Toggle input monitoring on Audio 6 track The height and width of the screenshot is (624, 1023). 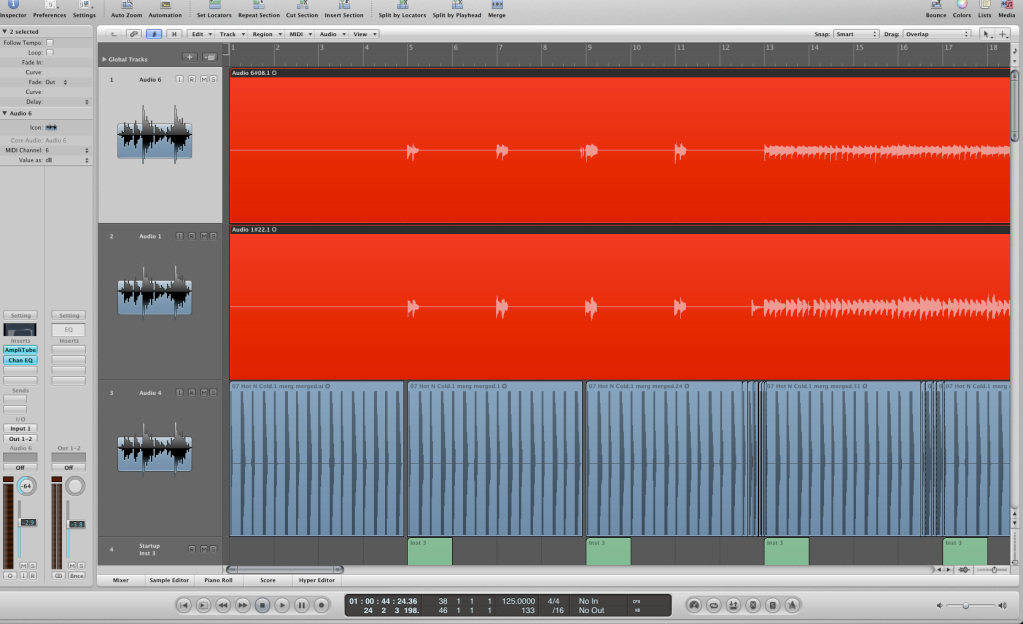[179, 79]
